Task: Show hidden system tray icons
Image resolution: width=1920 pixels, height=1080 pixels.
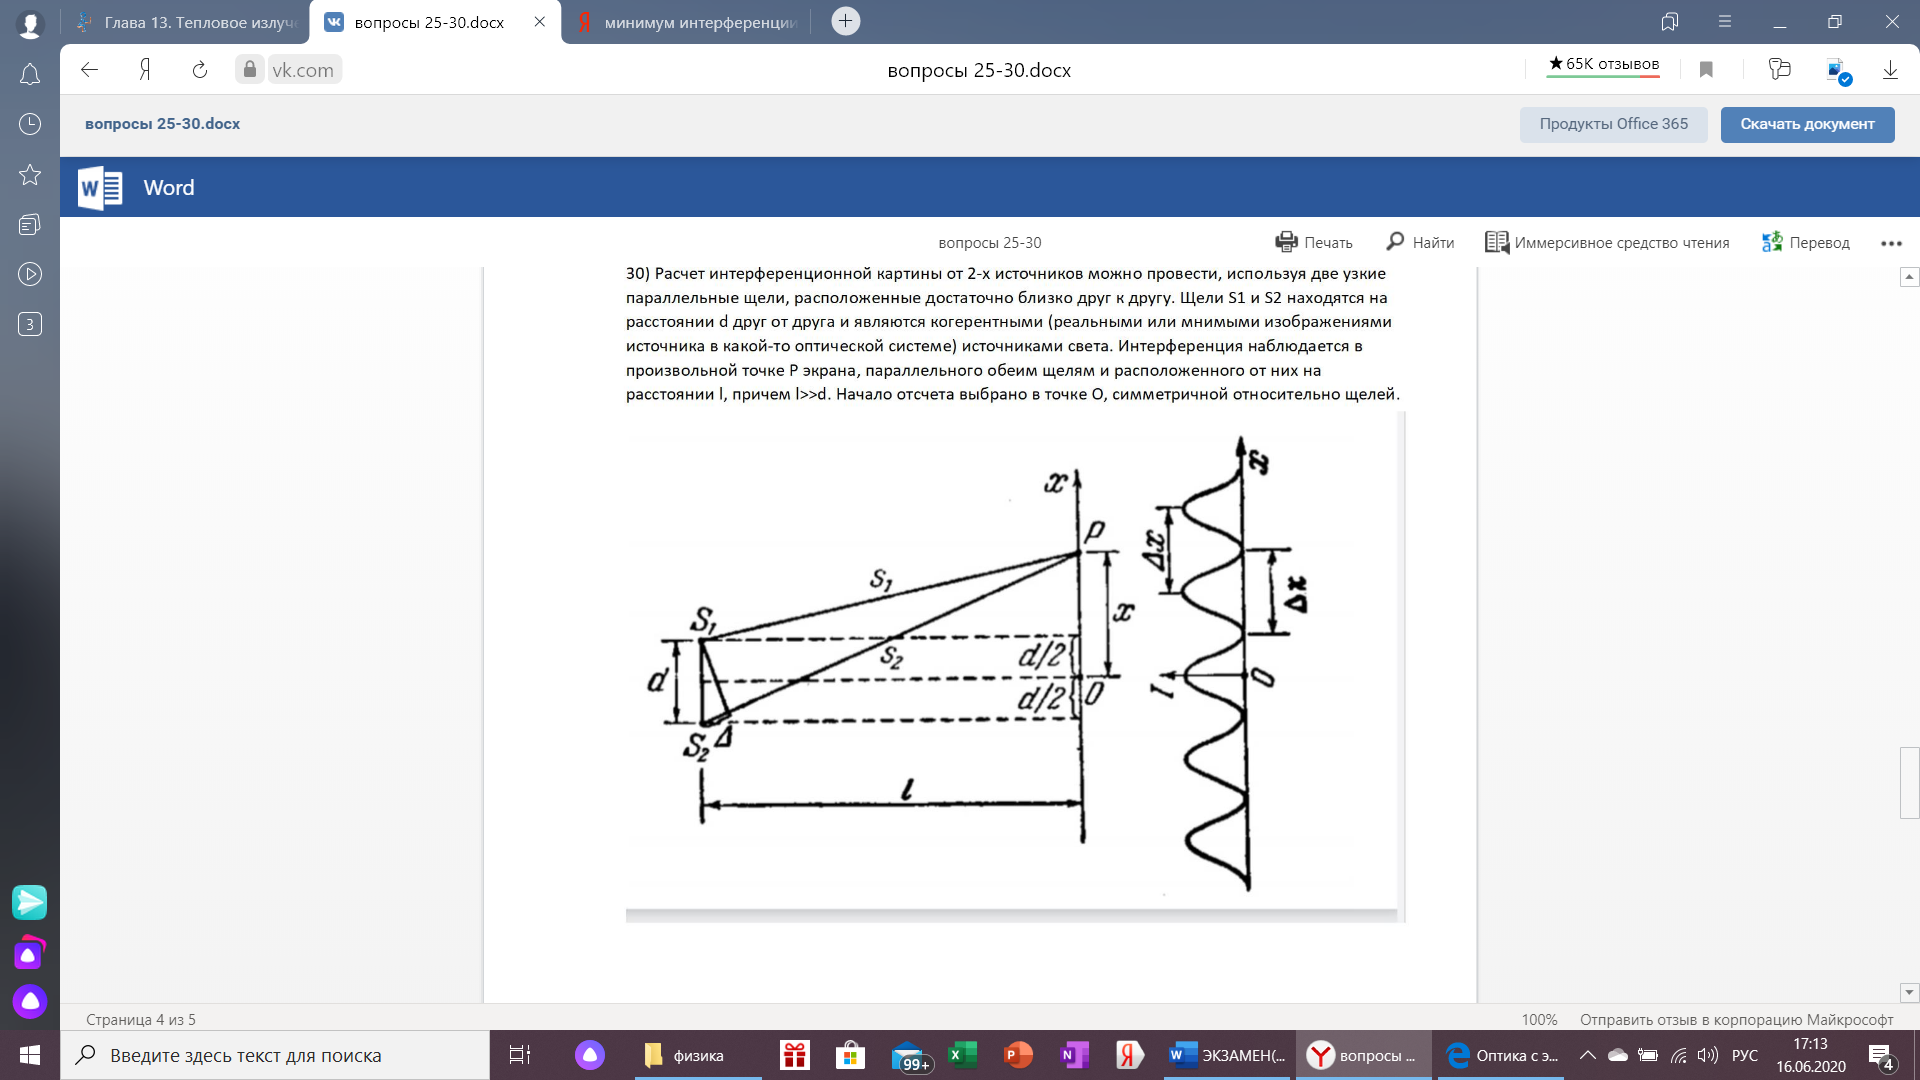Action: 1587,1055
